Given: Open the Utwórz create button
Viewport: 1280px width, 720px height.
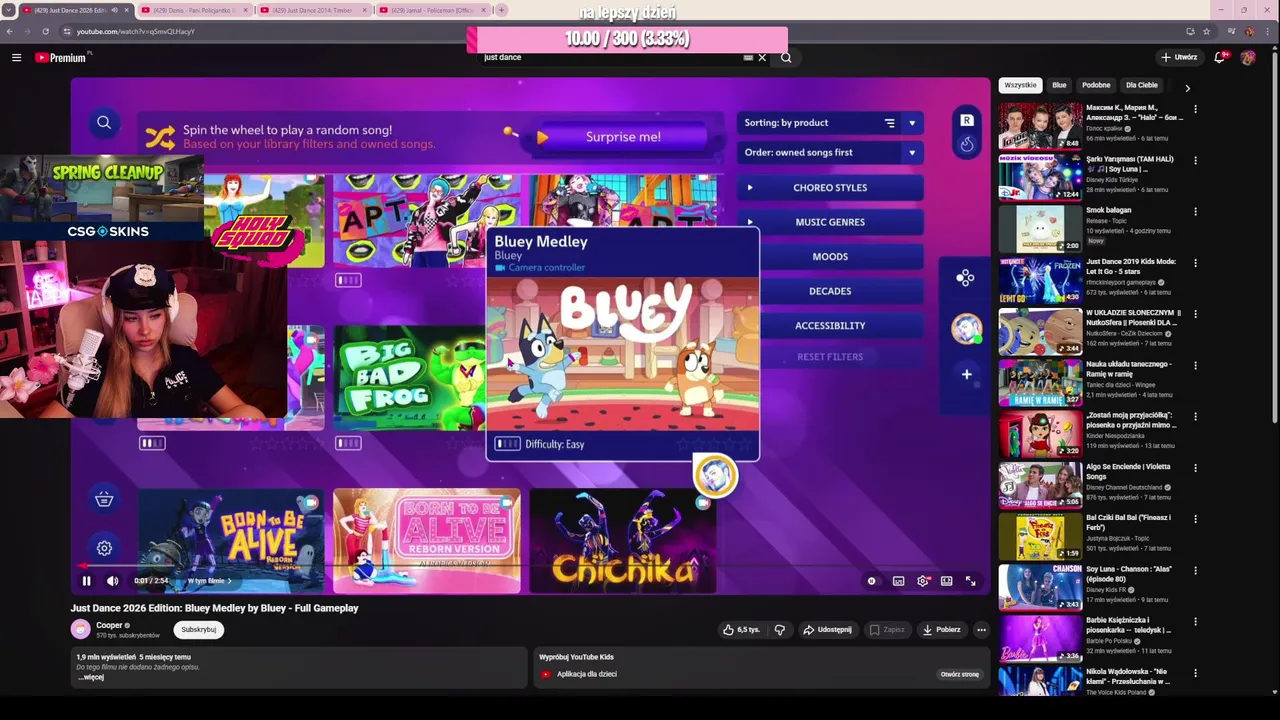Looking at the screenshot, I should (1179, 57).
